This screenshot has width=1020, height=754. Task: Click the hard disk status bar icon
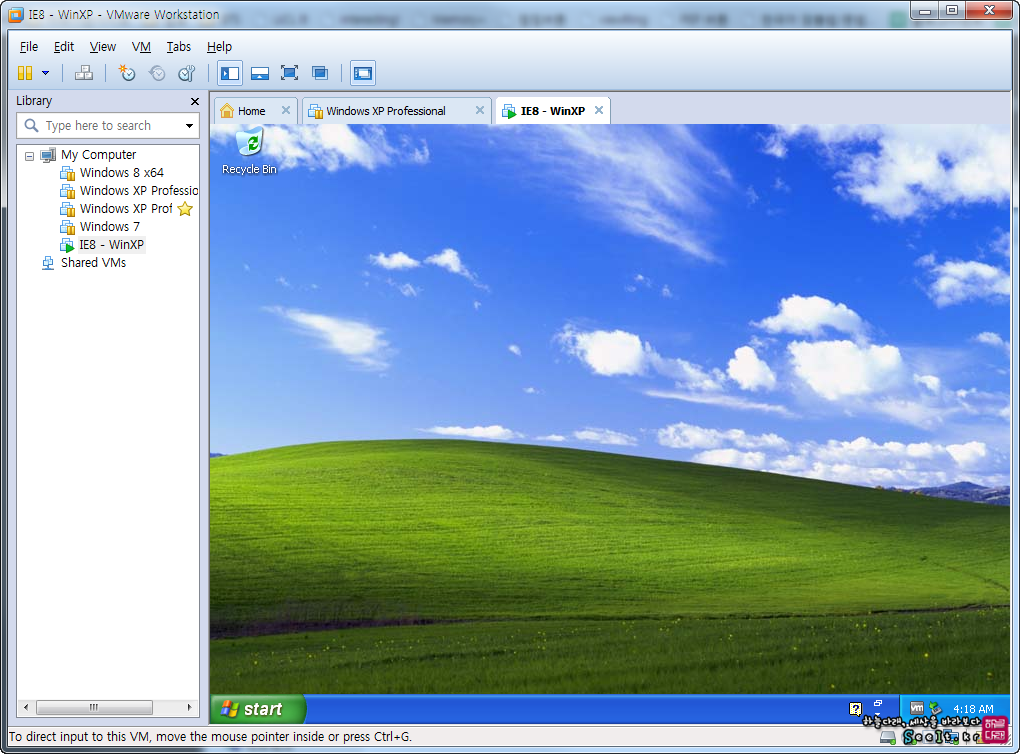tap(887, 737)
